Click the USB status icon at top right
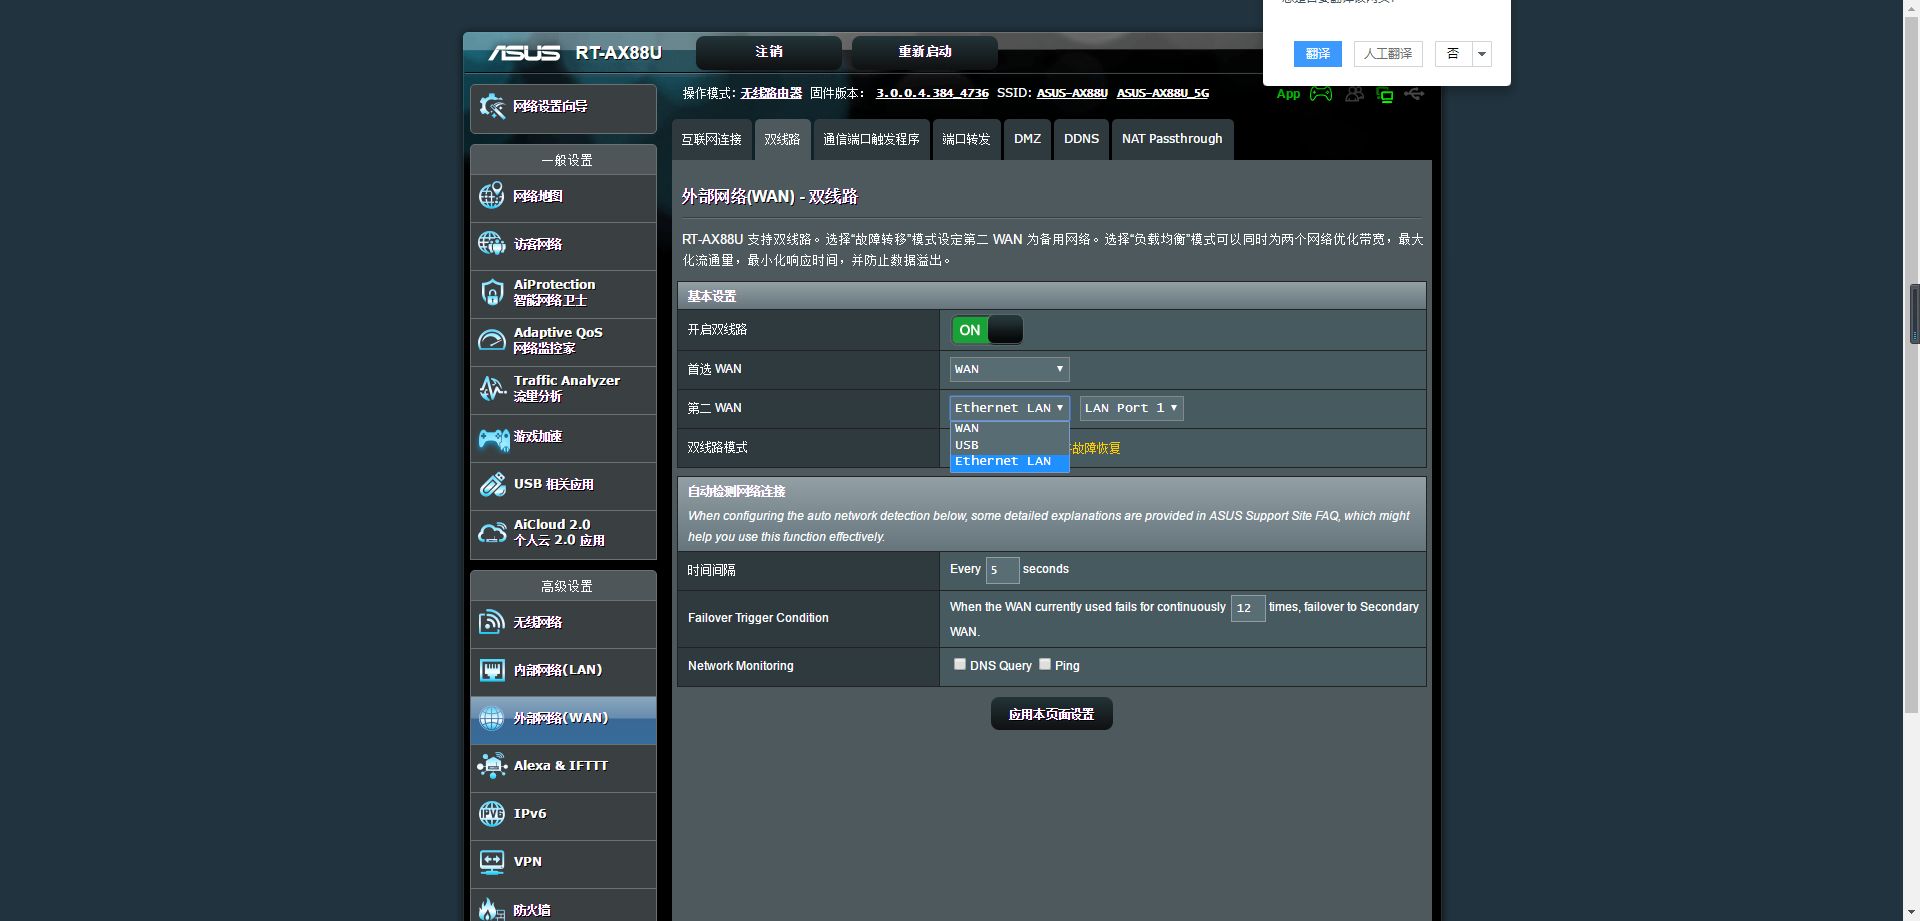The image size is (1920, 921). pyautogui.click(x=1414, y=94)
